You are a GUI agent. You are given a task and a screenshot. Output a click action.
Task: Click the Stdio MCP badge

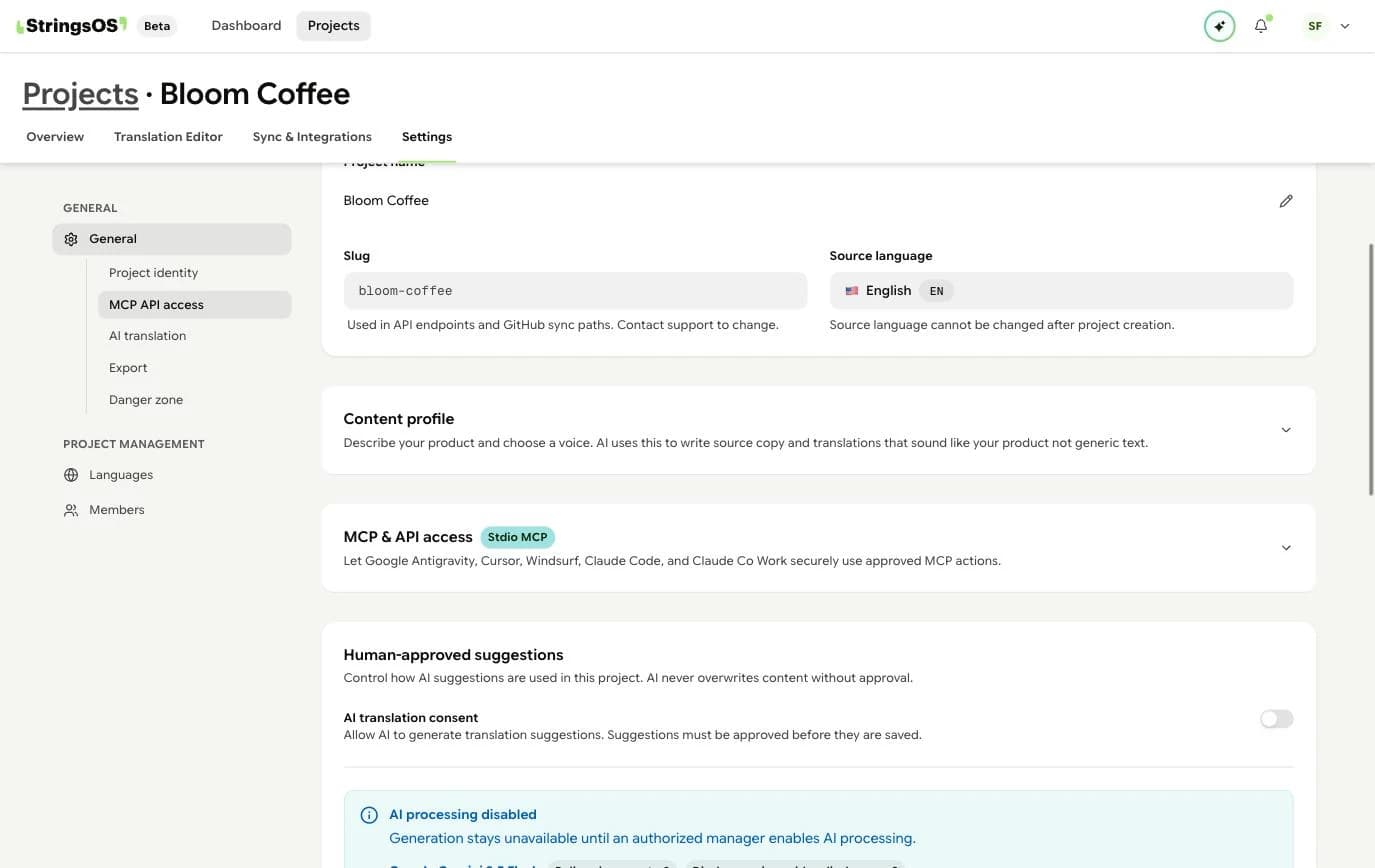point(518,537)
